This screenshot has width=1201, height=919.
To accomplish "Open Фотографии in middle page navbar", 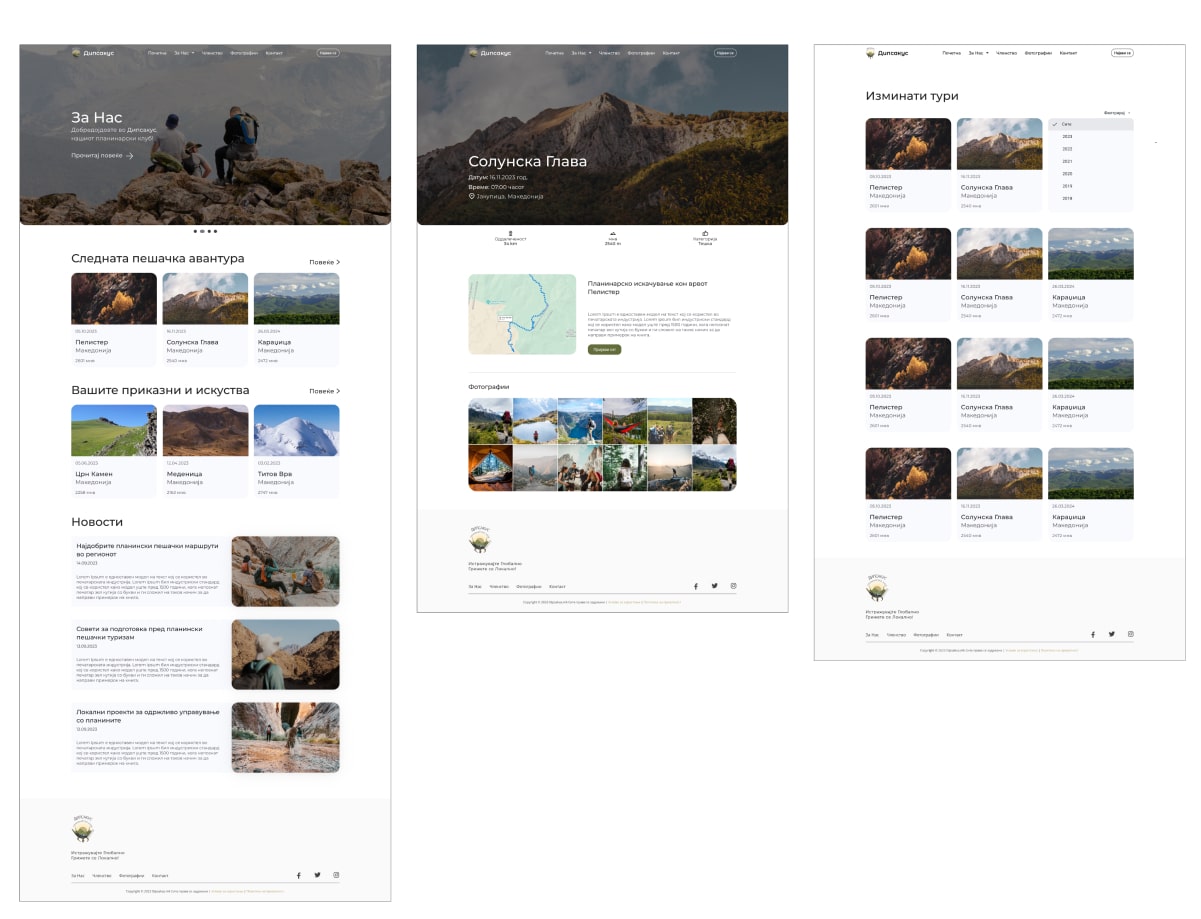I will pyautogui.click(x=641, y=53).
